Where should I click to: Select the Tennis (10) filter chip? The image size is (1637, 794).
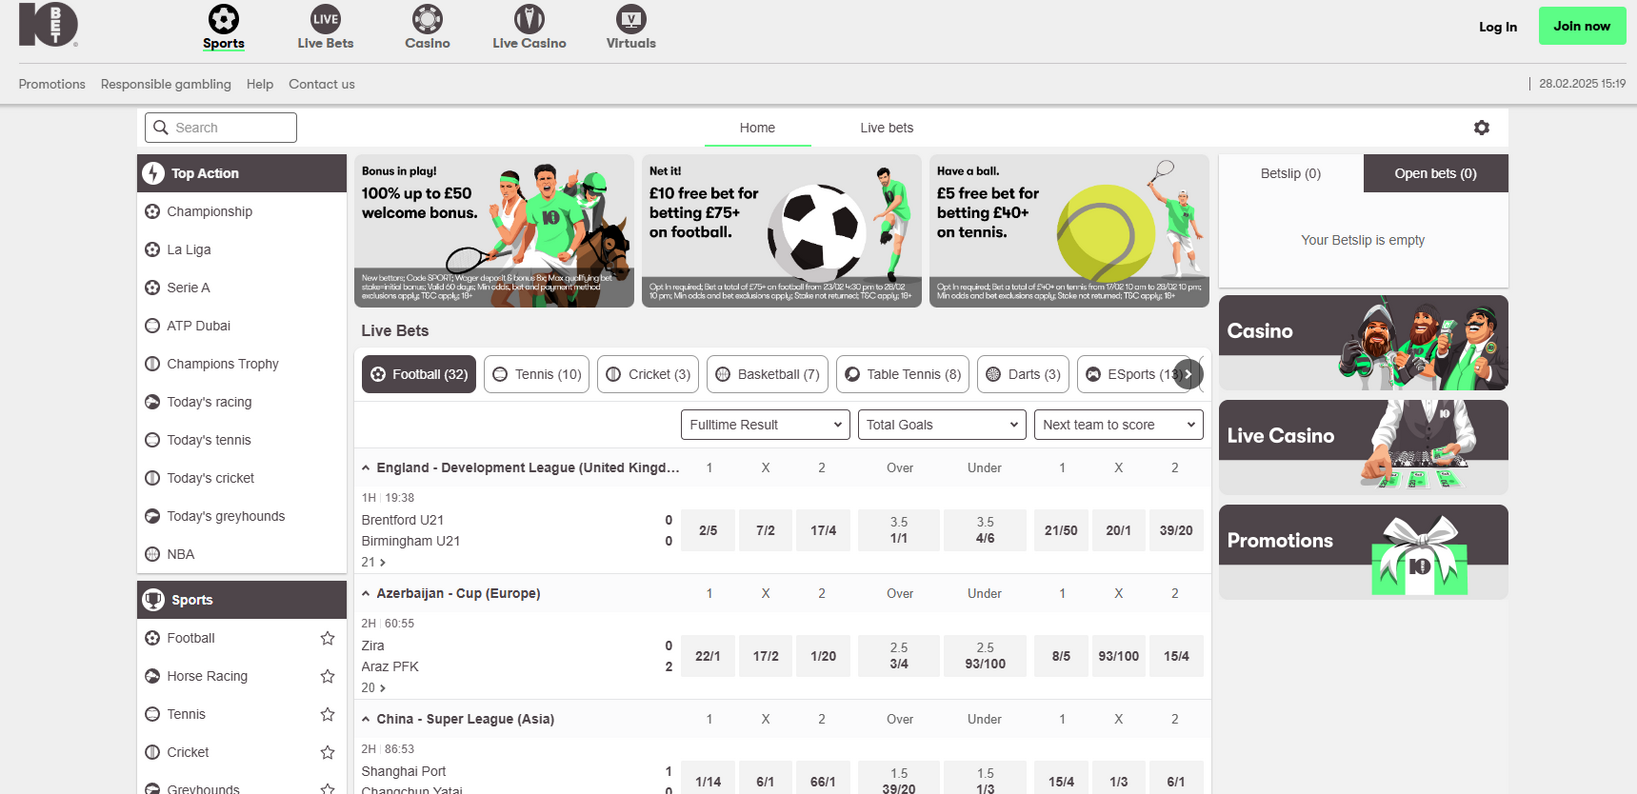click(537, 374)
